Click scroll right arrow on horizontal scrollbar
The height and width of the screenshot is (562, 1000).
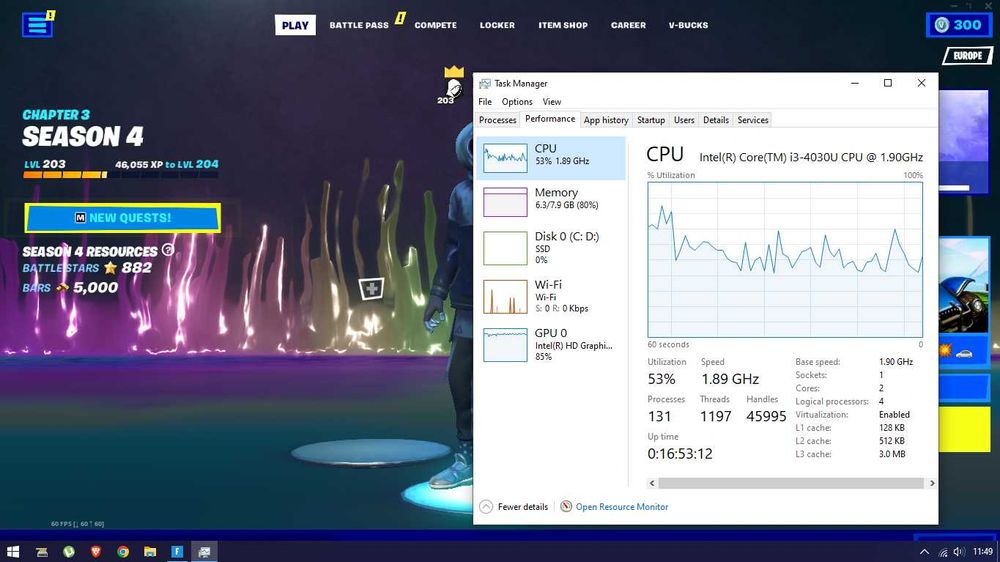pyautogui.click(x=932, y=484)
